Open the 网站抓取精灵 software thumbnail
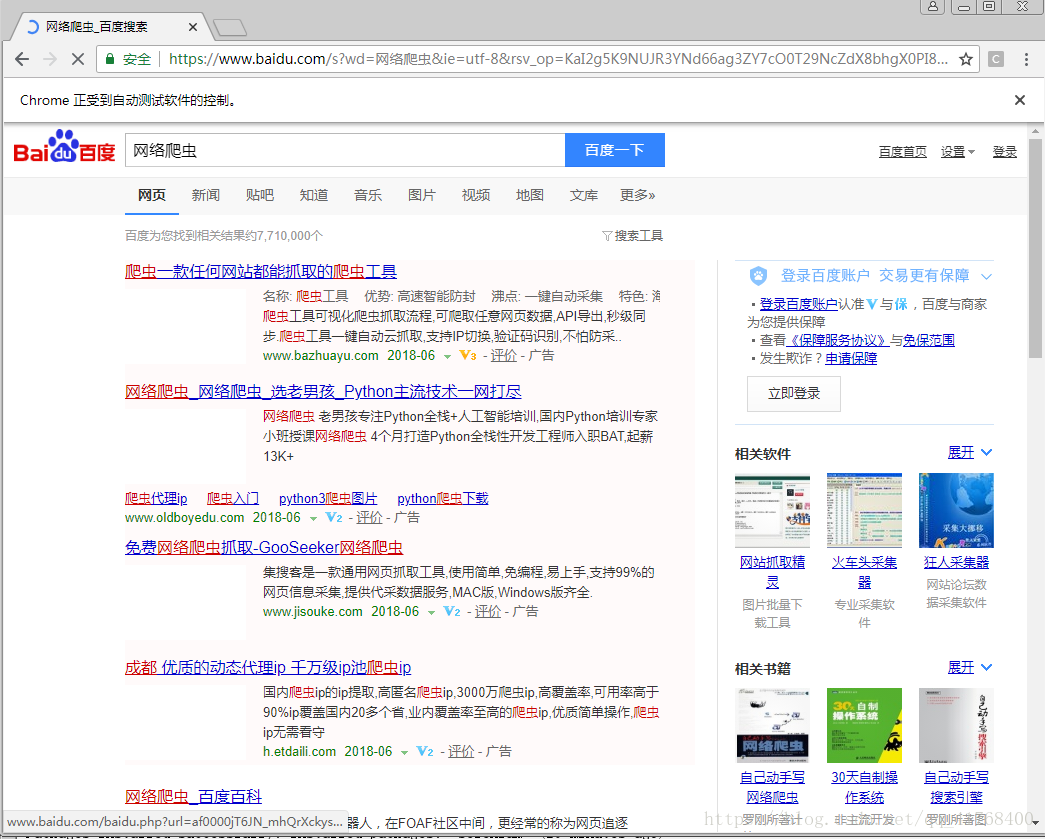1045x839 pixels. pyautogui.click(x=772, y=510)
